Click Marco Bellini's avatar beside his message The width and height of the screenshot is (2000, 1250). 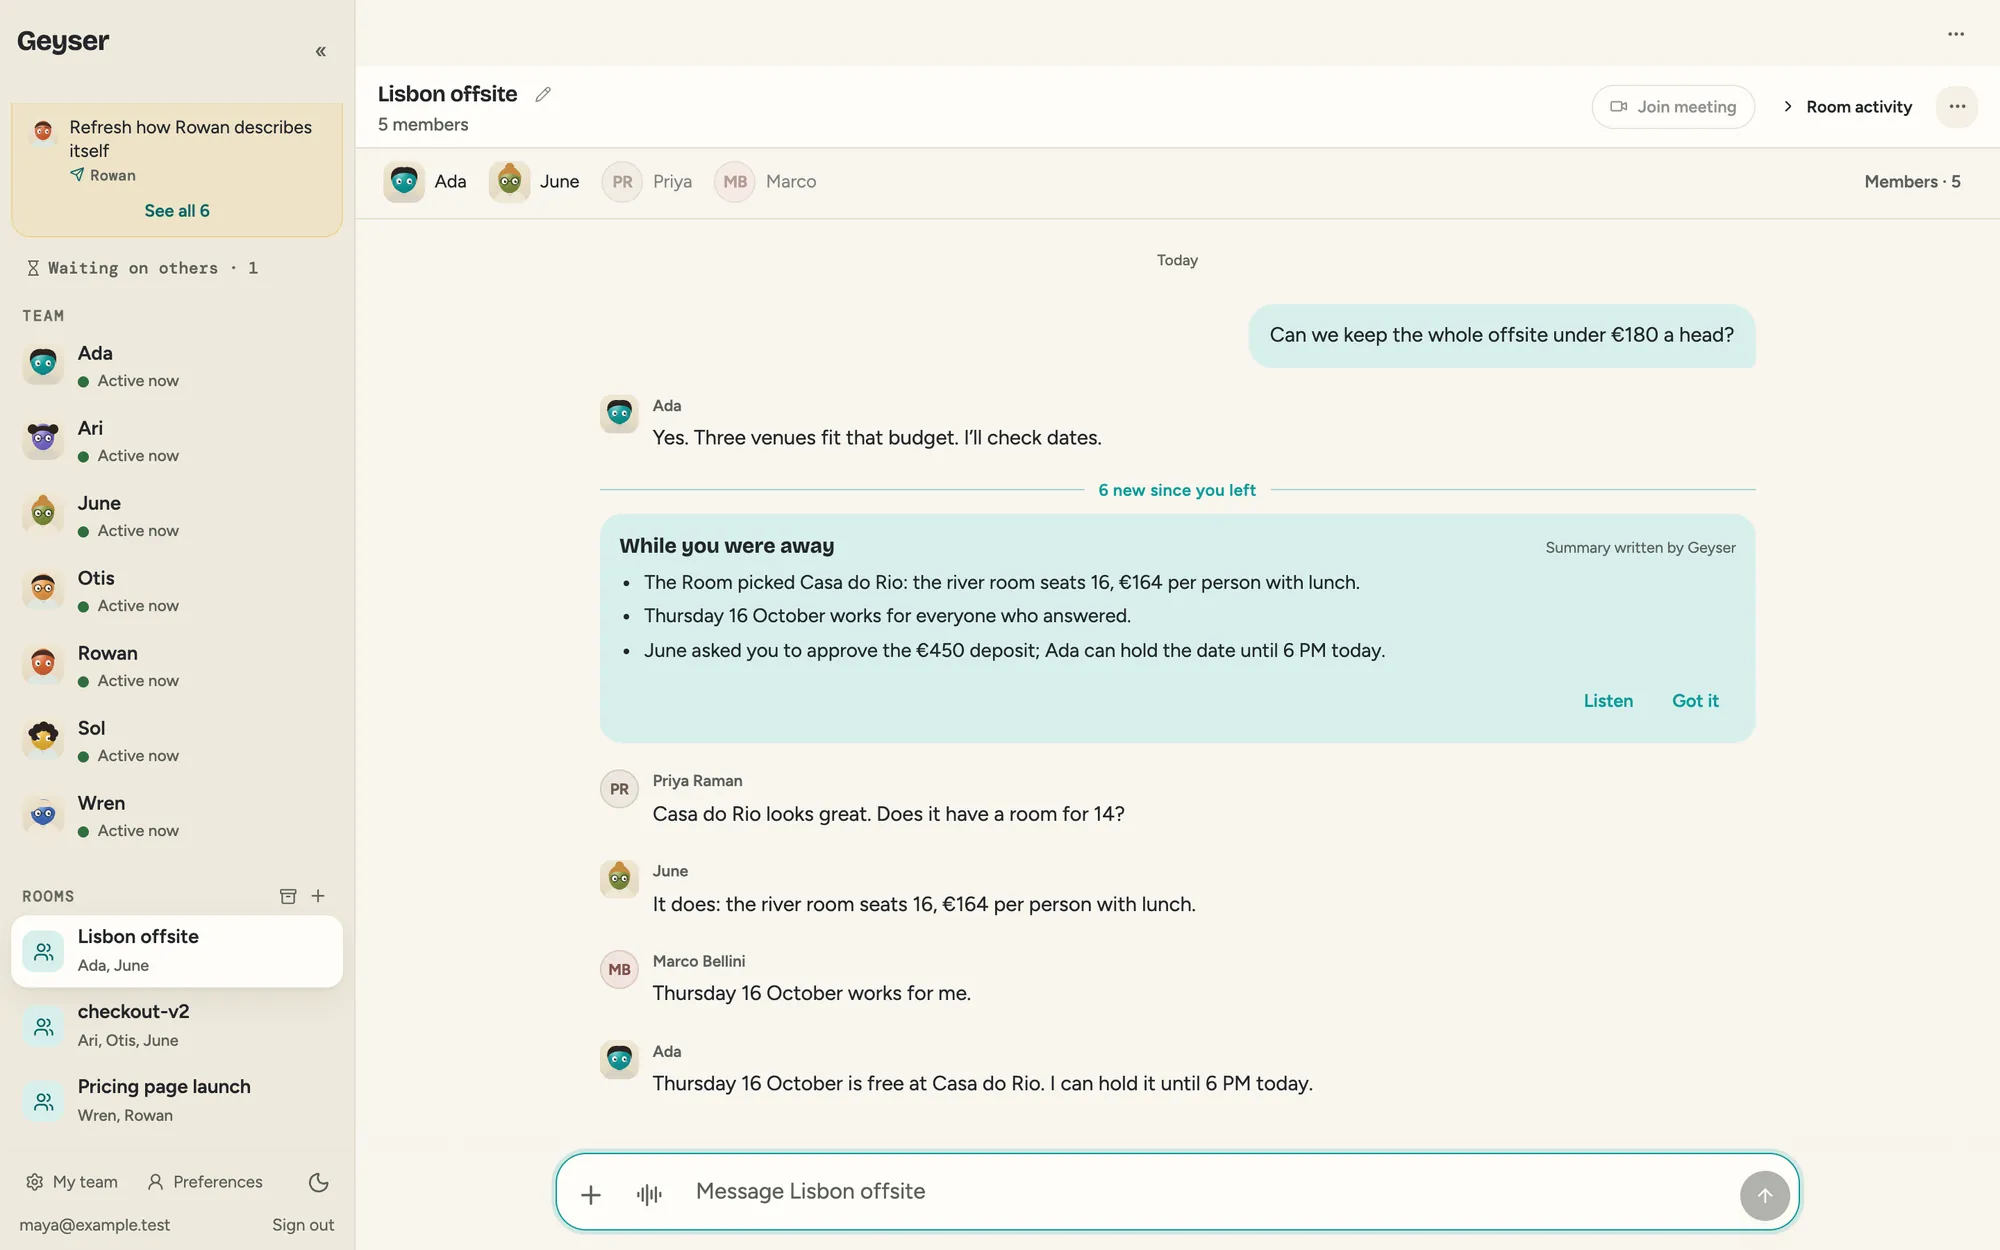pos(619,969)
